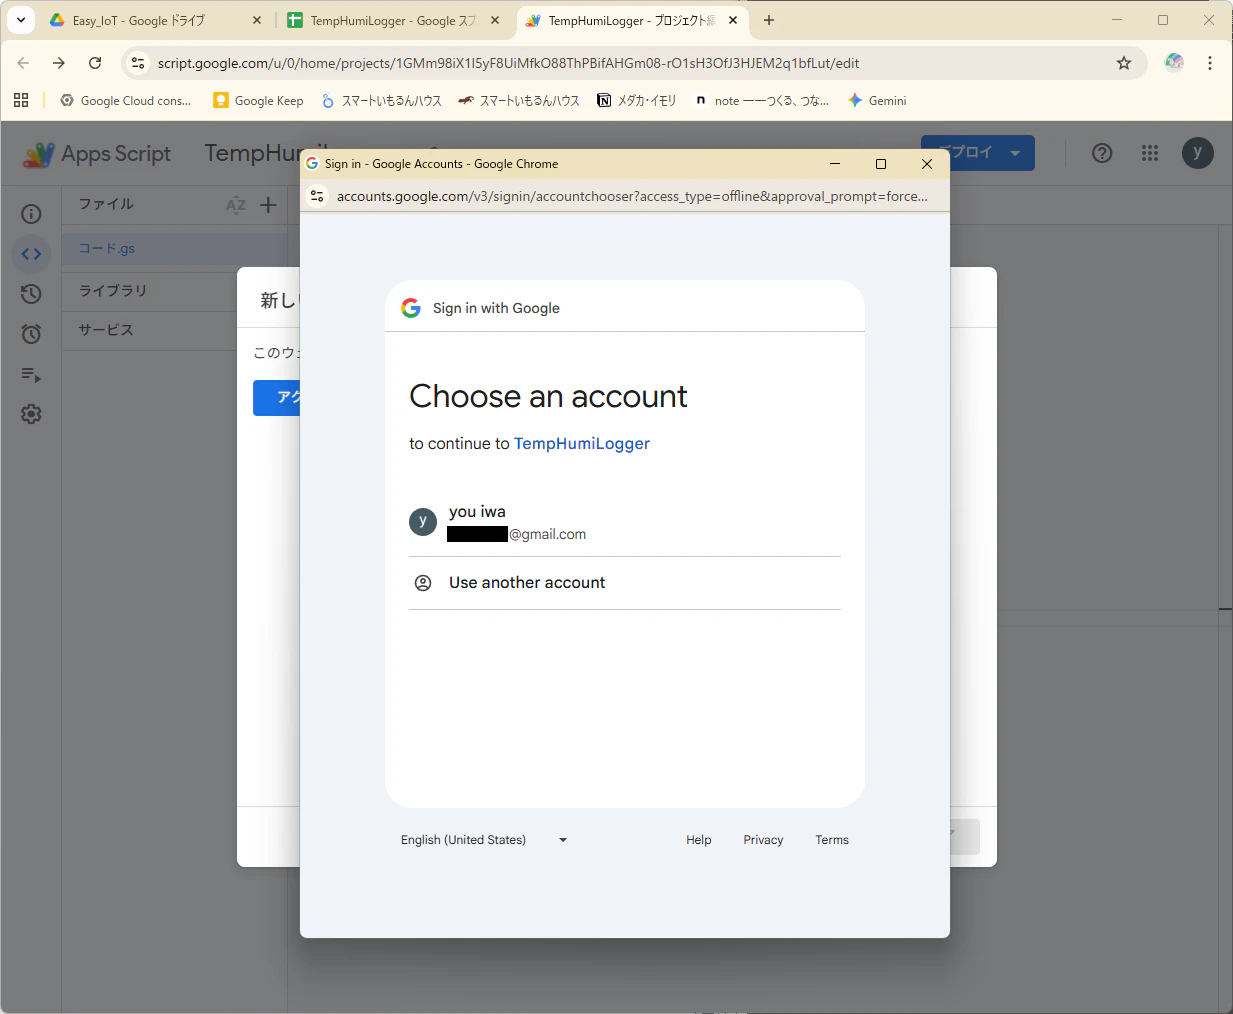Open the Chrome three-dot menu

1210,63
